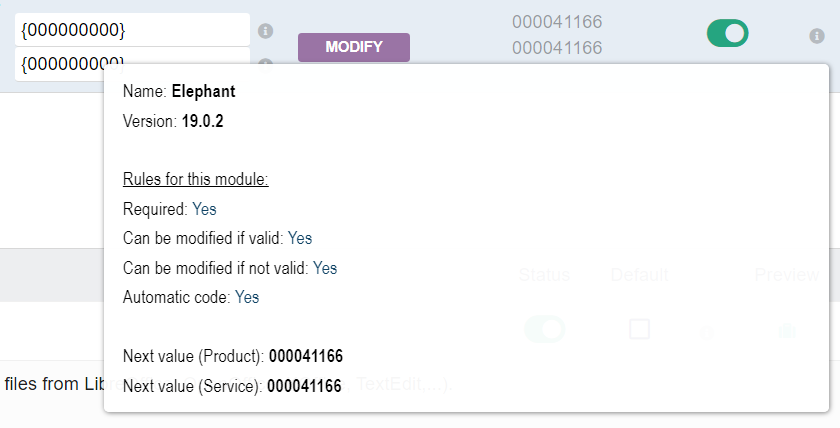Click the Next value (Service) number
Screen dimensions: 840x428
[x=305, y=385]
